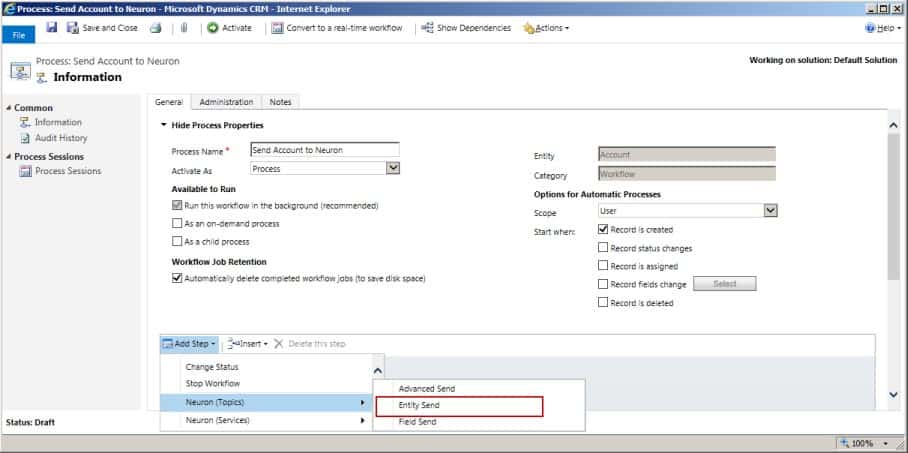
Task: Choose Field Send from submenu
Action: tap(418, 422)
